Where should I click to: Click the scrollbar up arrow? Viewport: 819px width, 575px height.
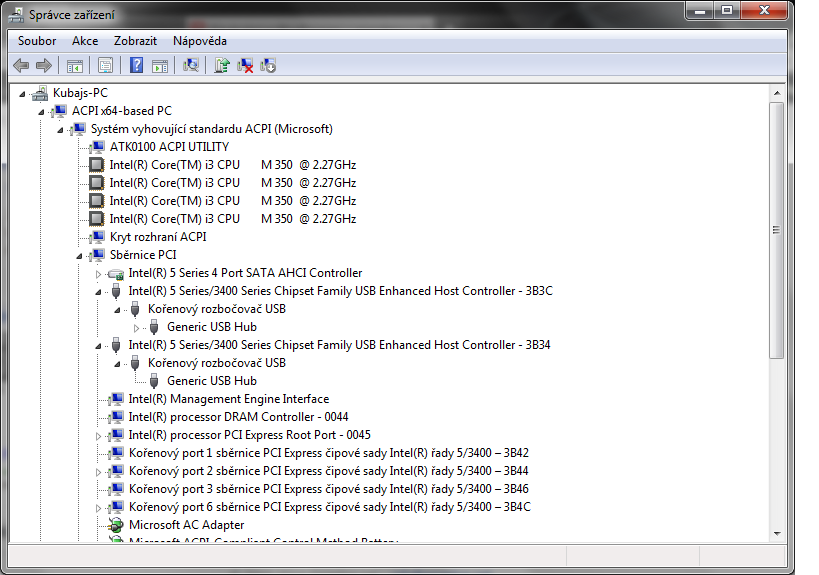coord(777,93)
